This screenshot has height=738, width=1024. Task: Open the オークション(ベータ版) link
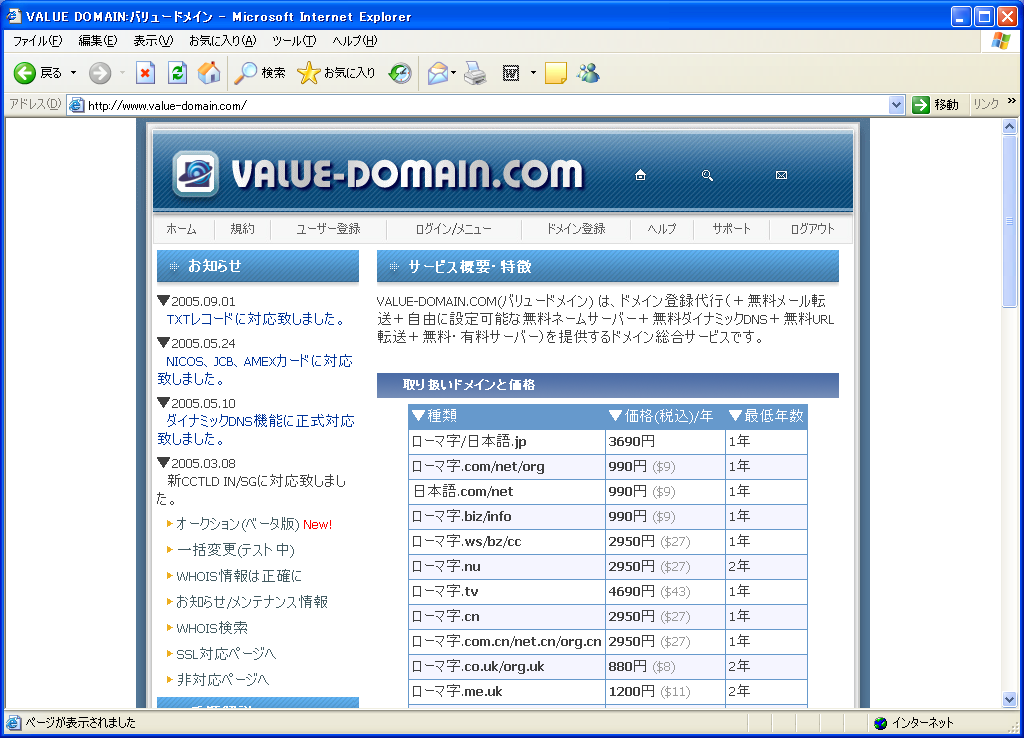[x=238, y=524]
